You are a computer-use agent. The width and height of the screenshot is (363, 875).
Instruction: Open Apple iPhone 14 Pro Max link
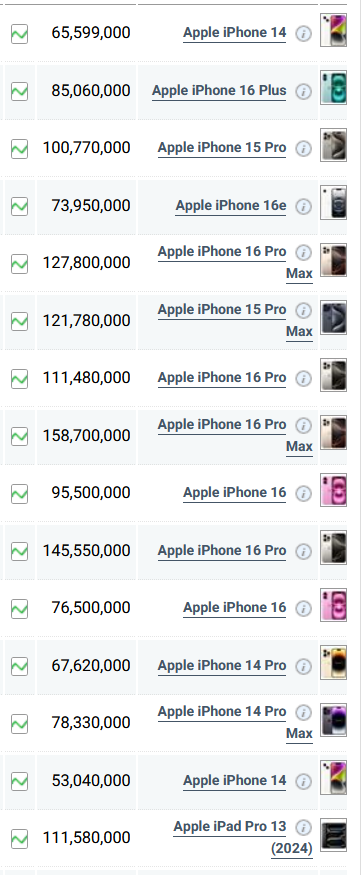[235, 722]
